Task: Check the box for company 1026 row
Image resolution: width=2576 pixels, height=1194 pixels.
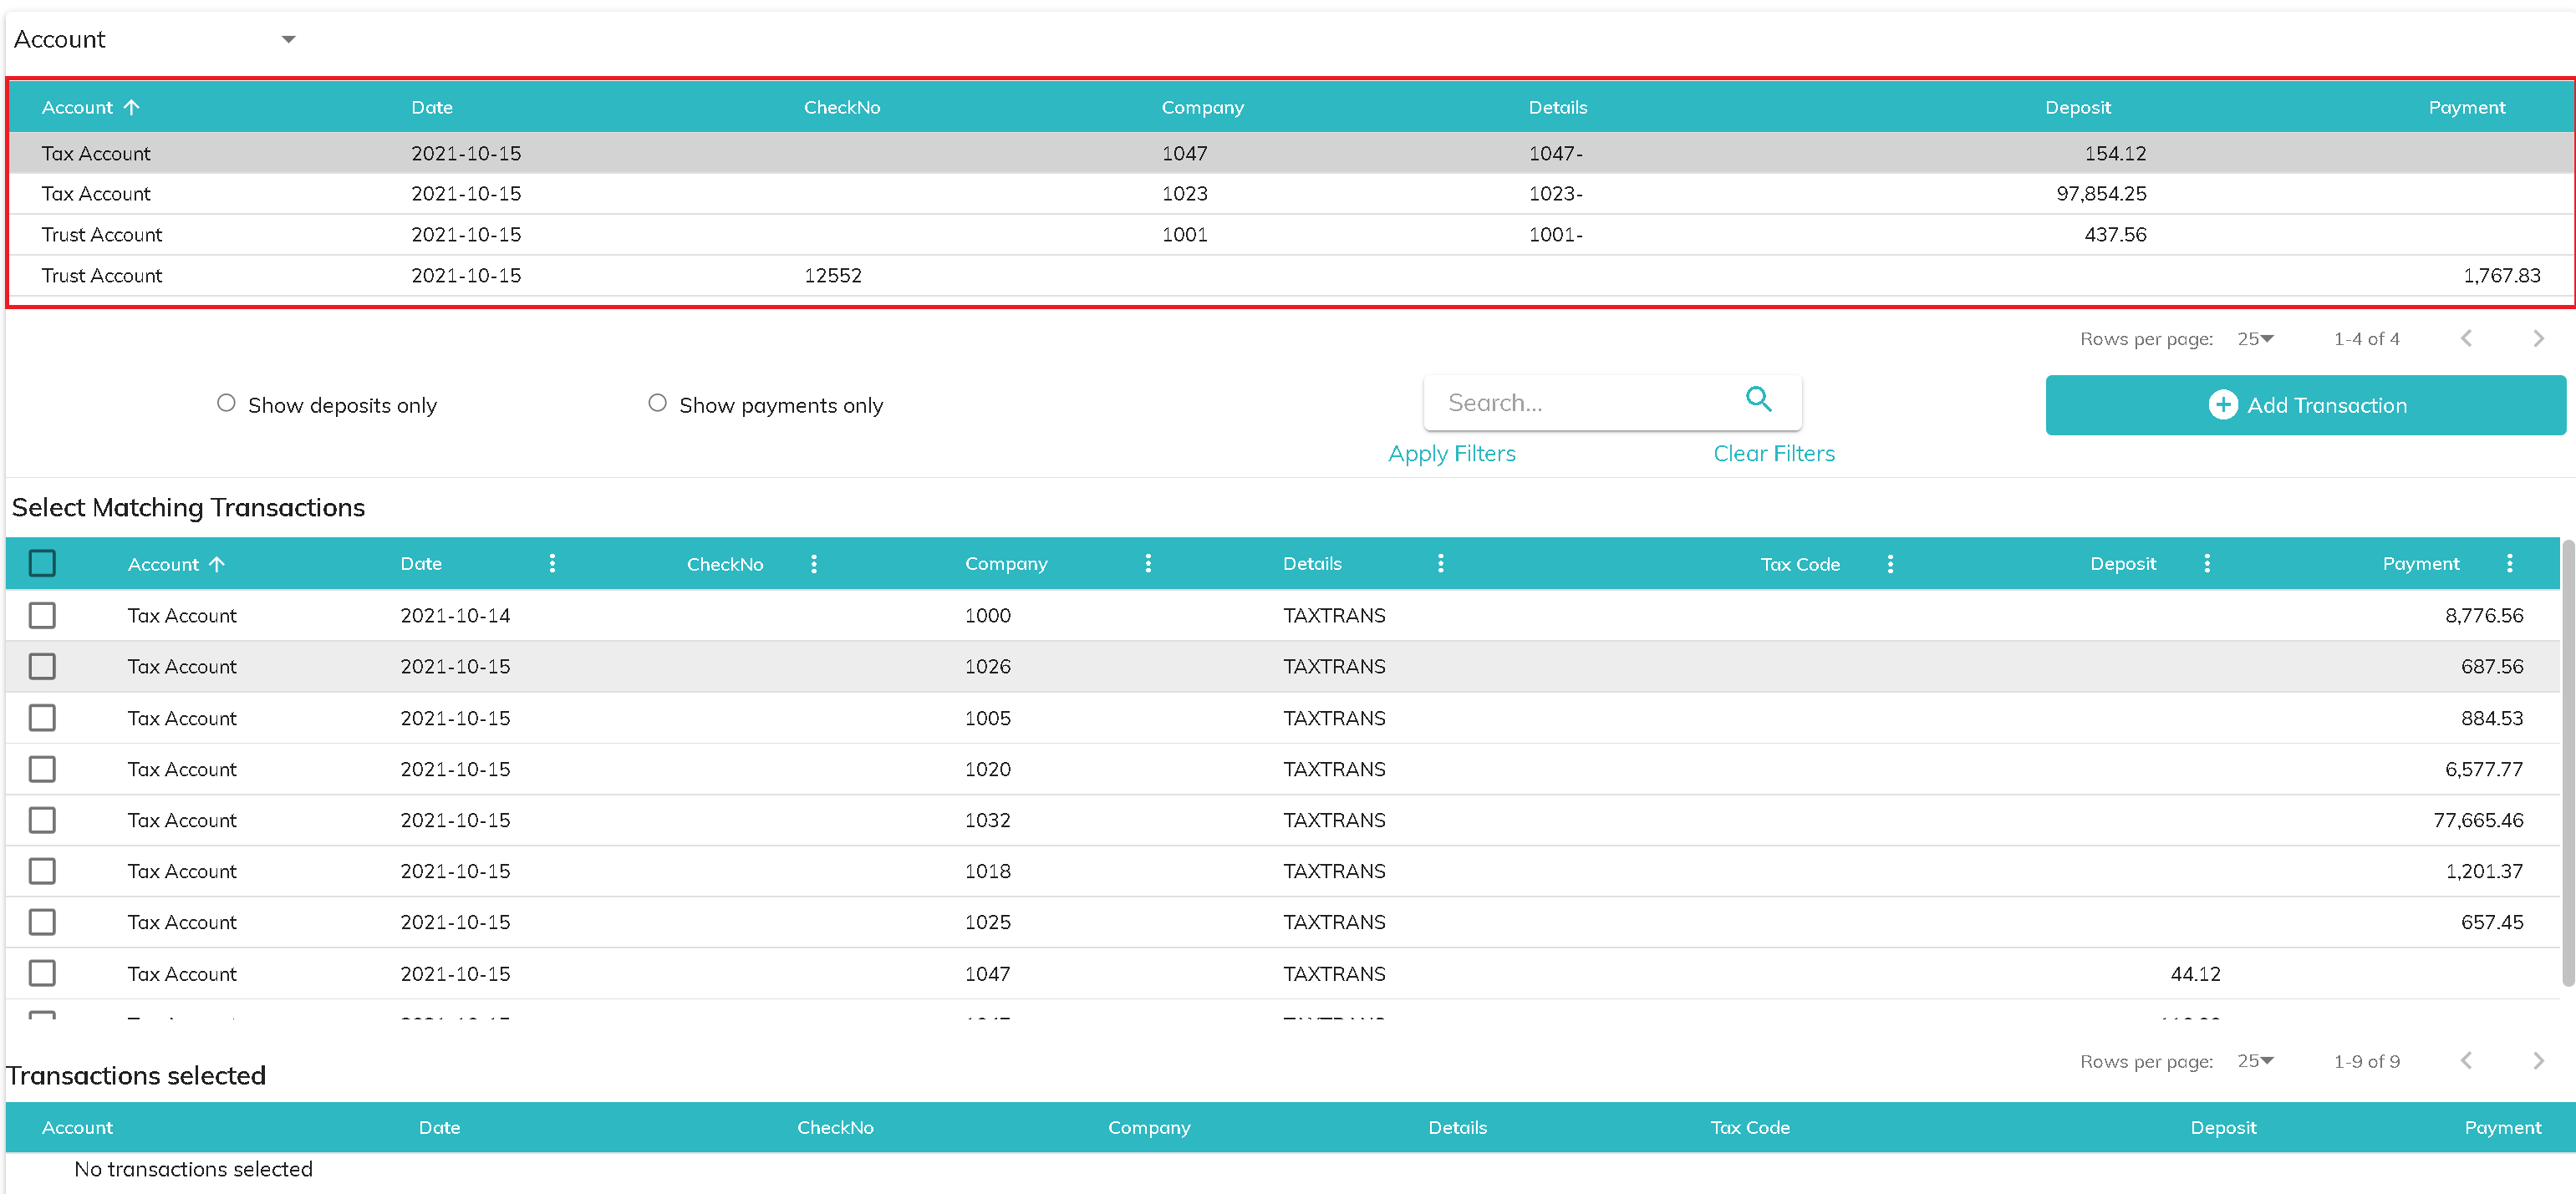Action: tap(42, 666)
